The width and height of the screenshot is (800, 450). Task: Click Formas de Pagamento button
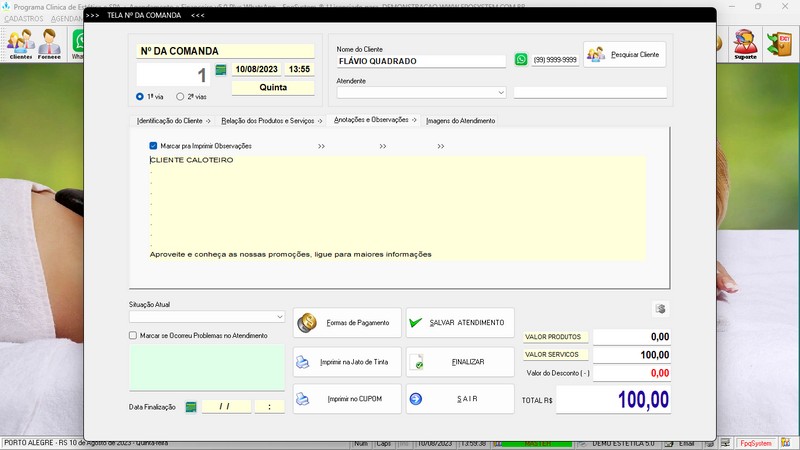[347, 322]
